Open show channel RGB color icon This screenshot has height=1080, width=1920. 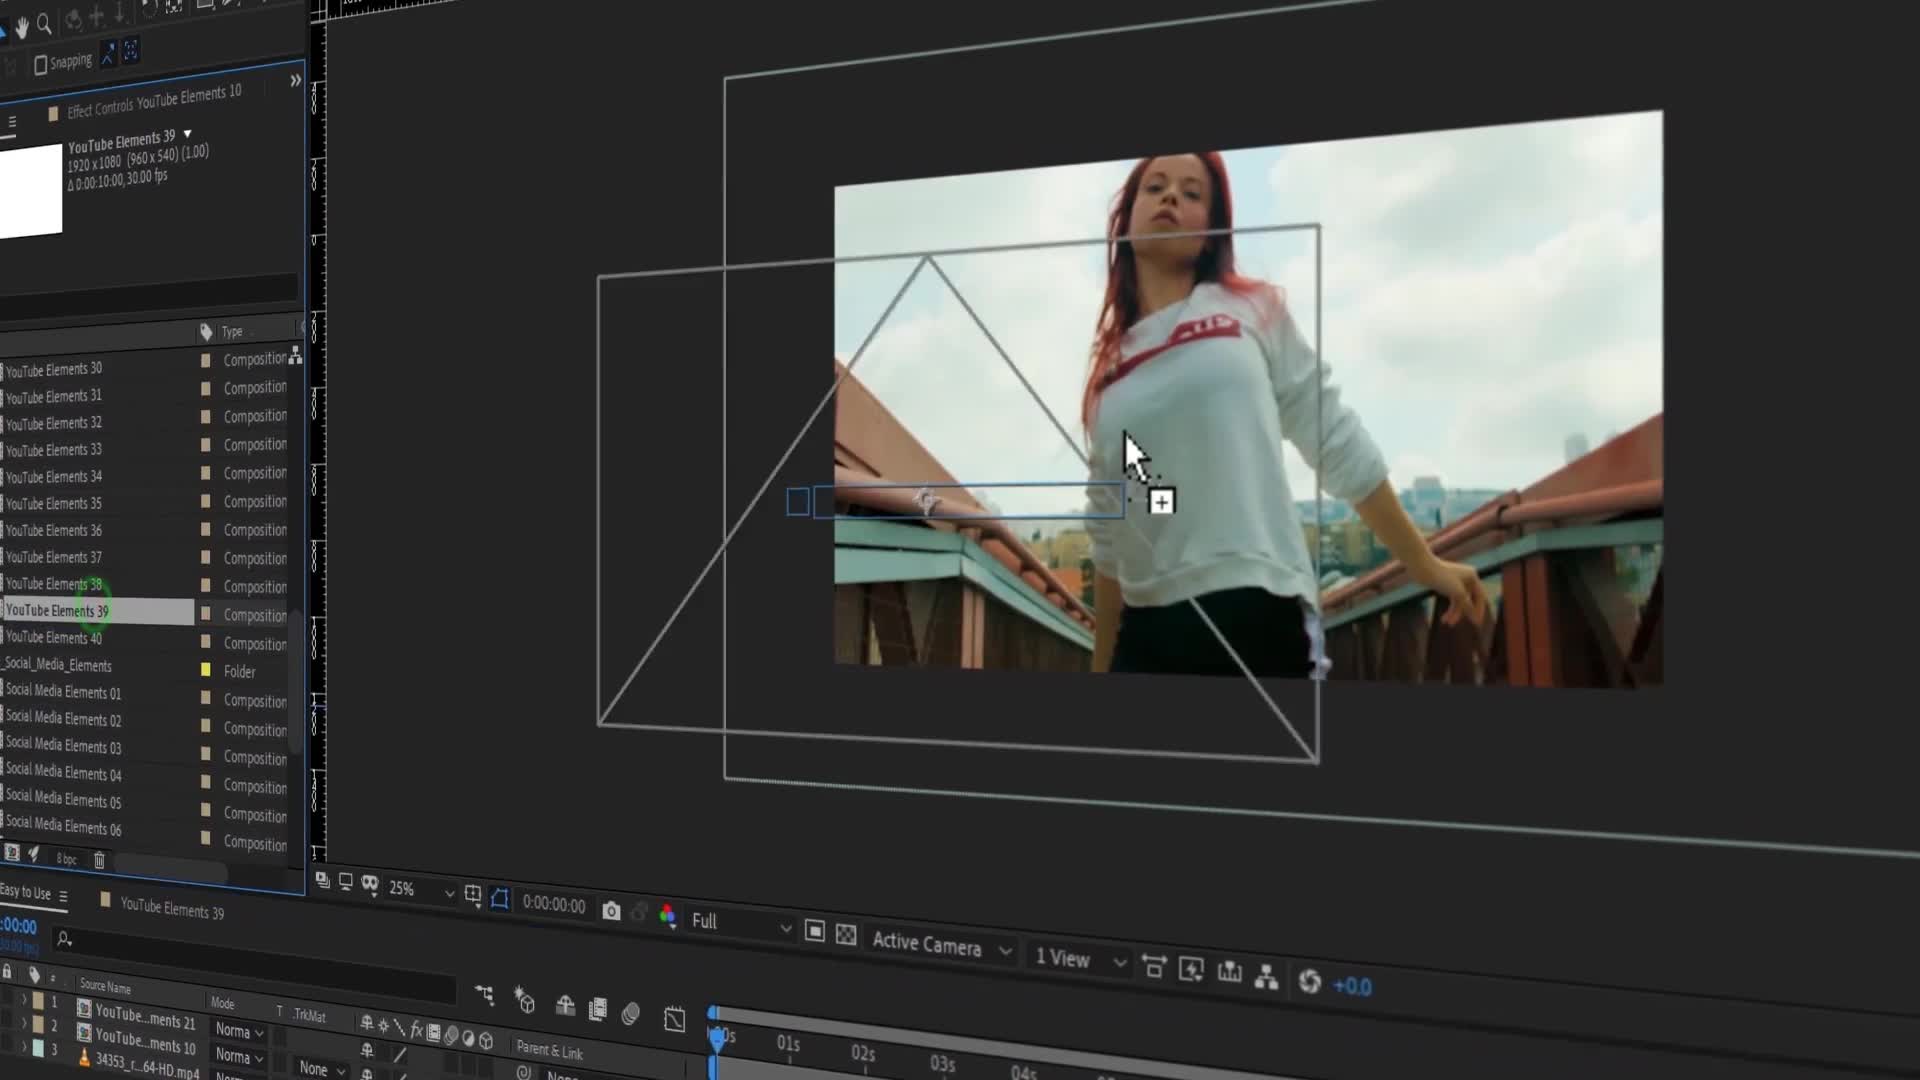[667, 917]
